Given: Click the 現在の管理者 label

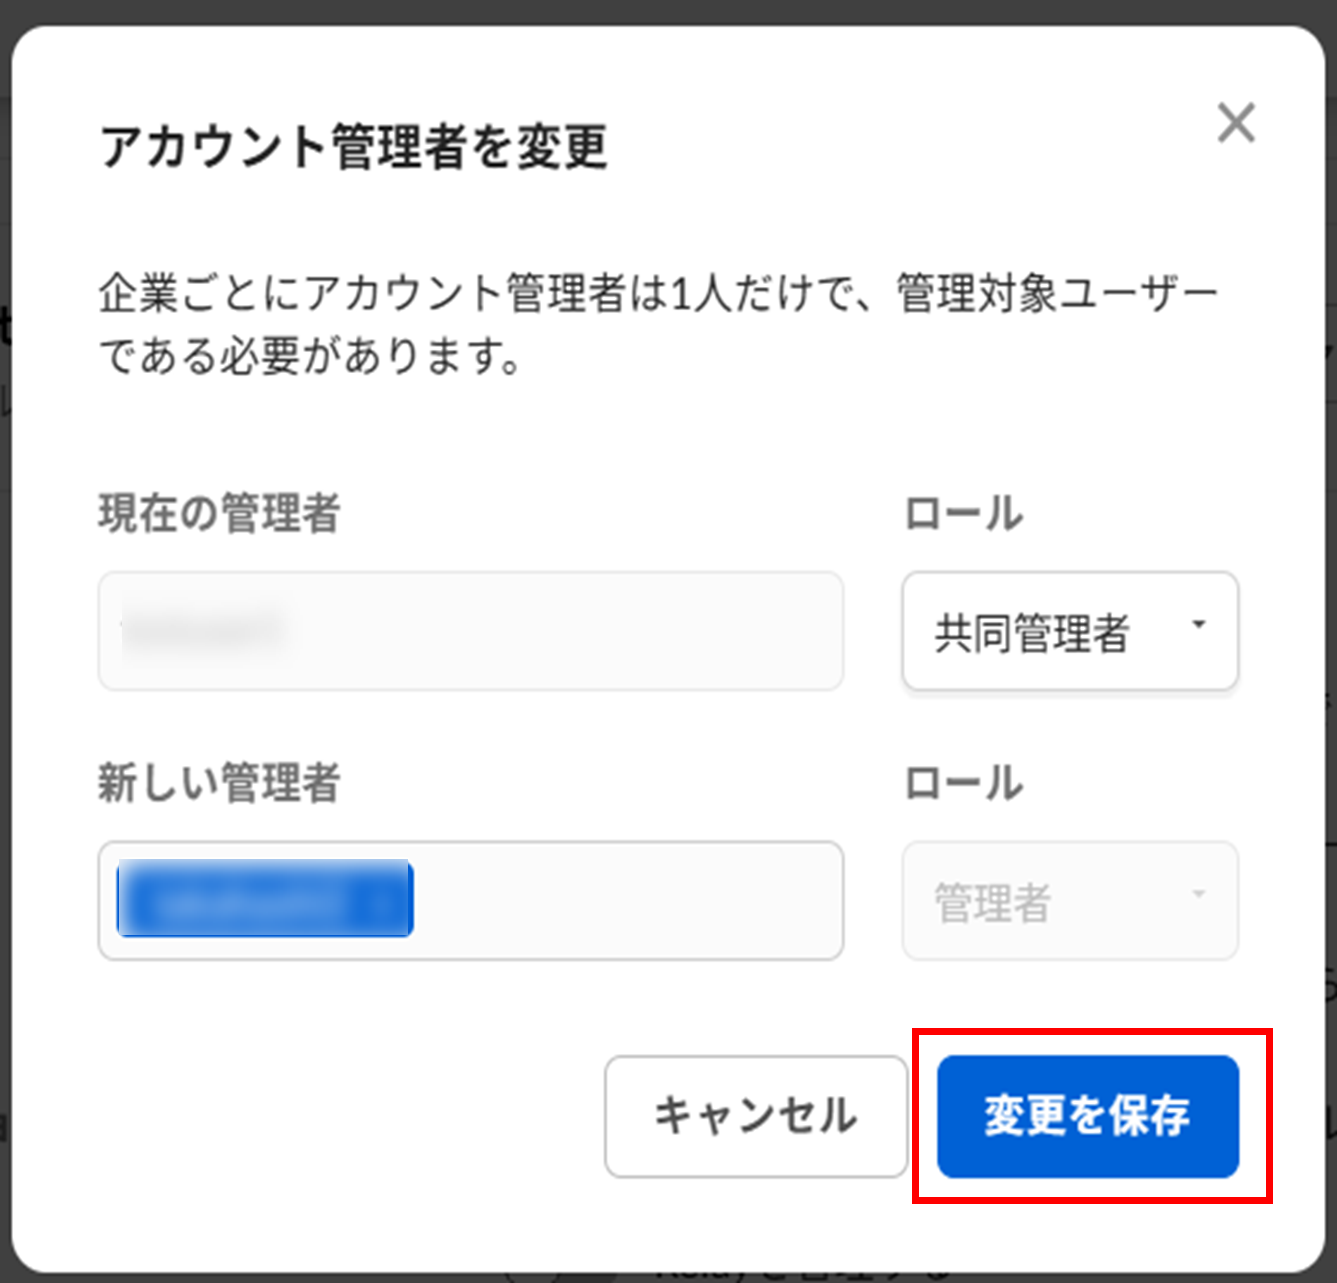Looking at the screenshot, I should click(219, 514).
